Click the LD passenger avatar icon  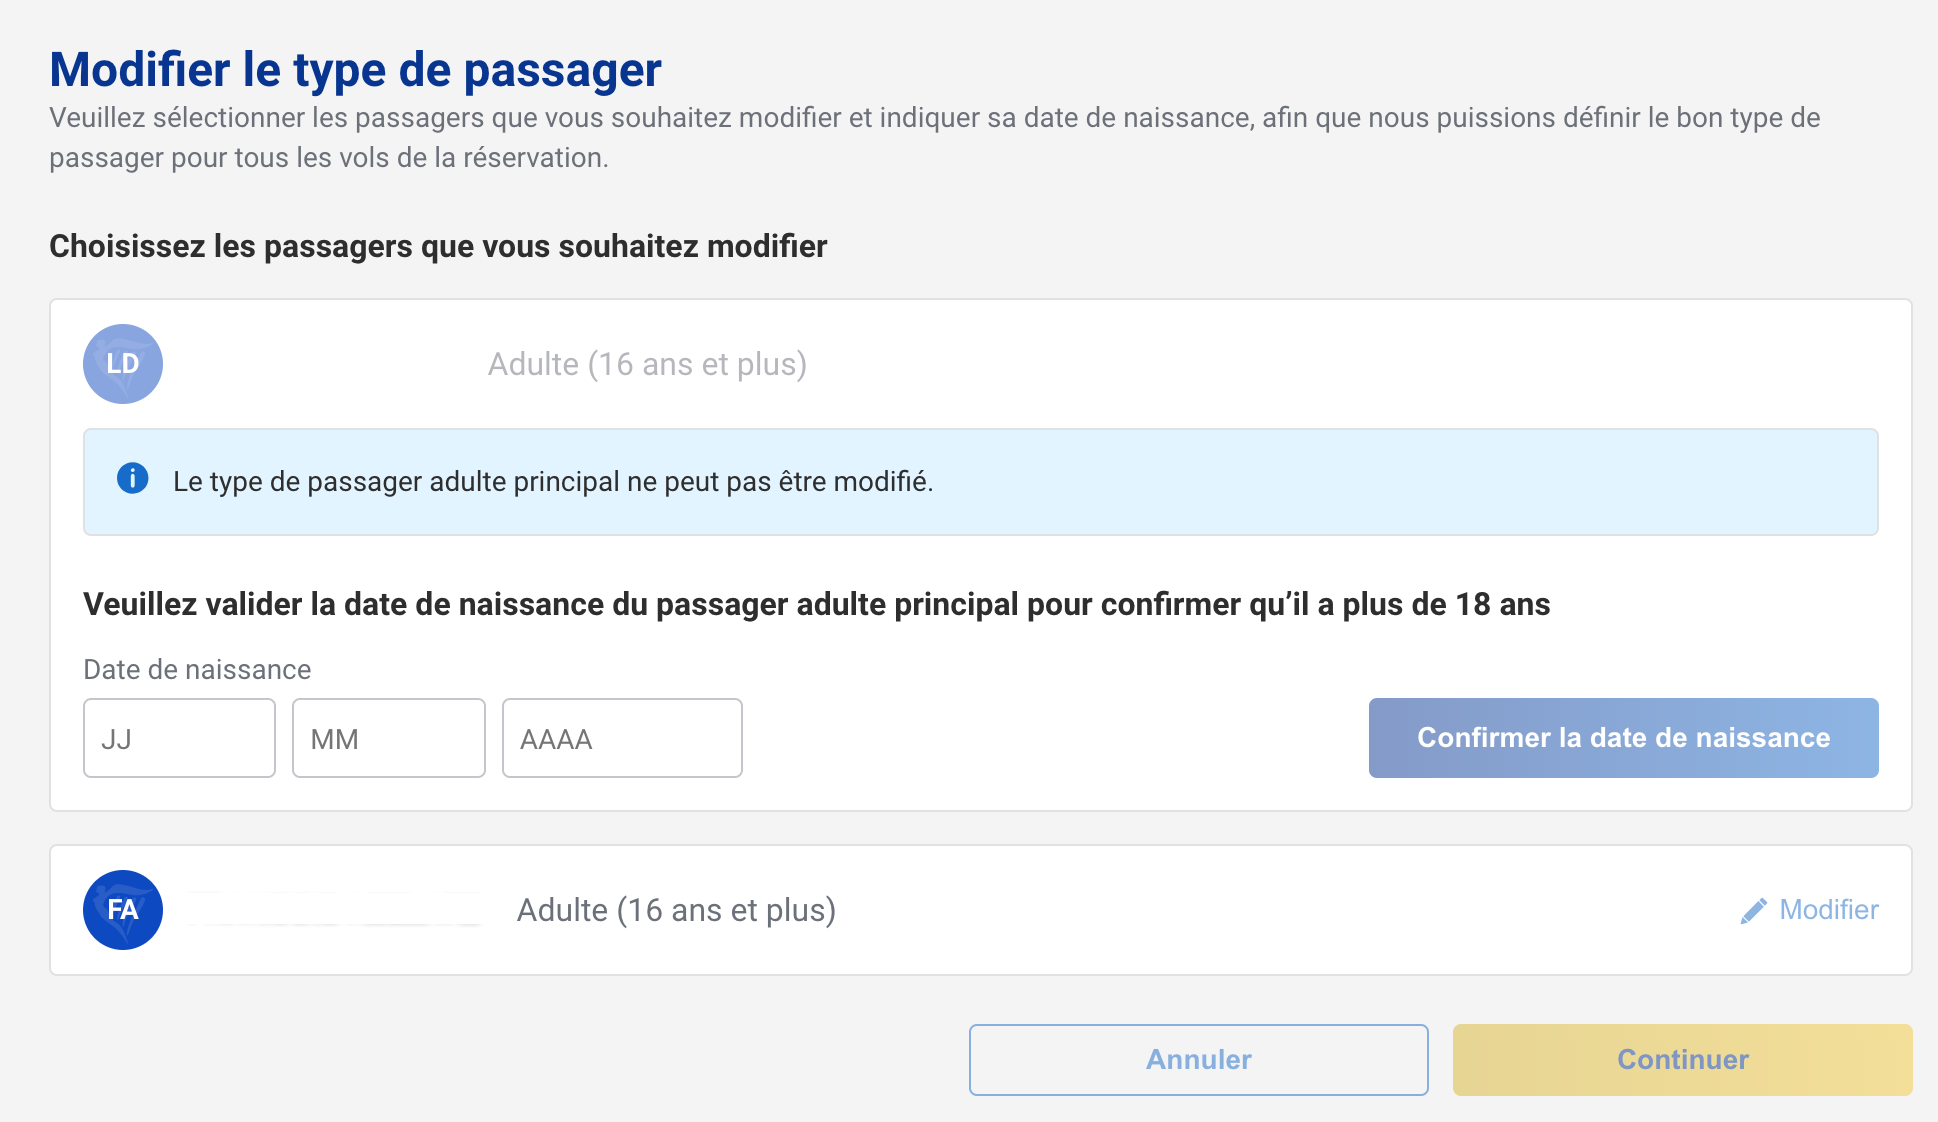[x=123, y=364]
